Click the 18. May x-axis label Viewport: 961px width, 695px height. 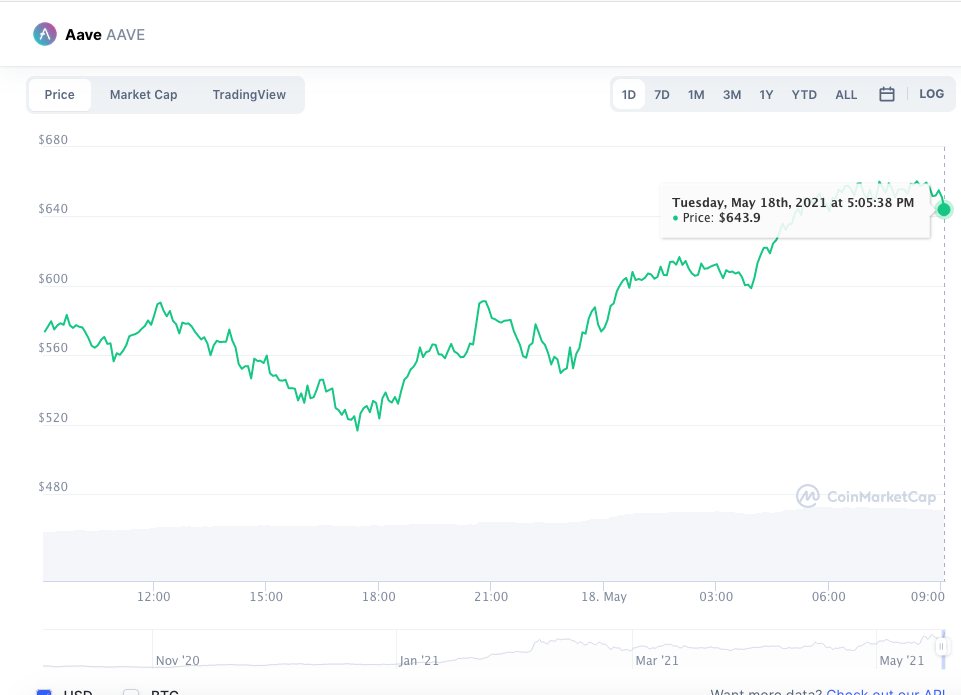(604, 596)
